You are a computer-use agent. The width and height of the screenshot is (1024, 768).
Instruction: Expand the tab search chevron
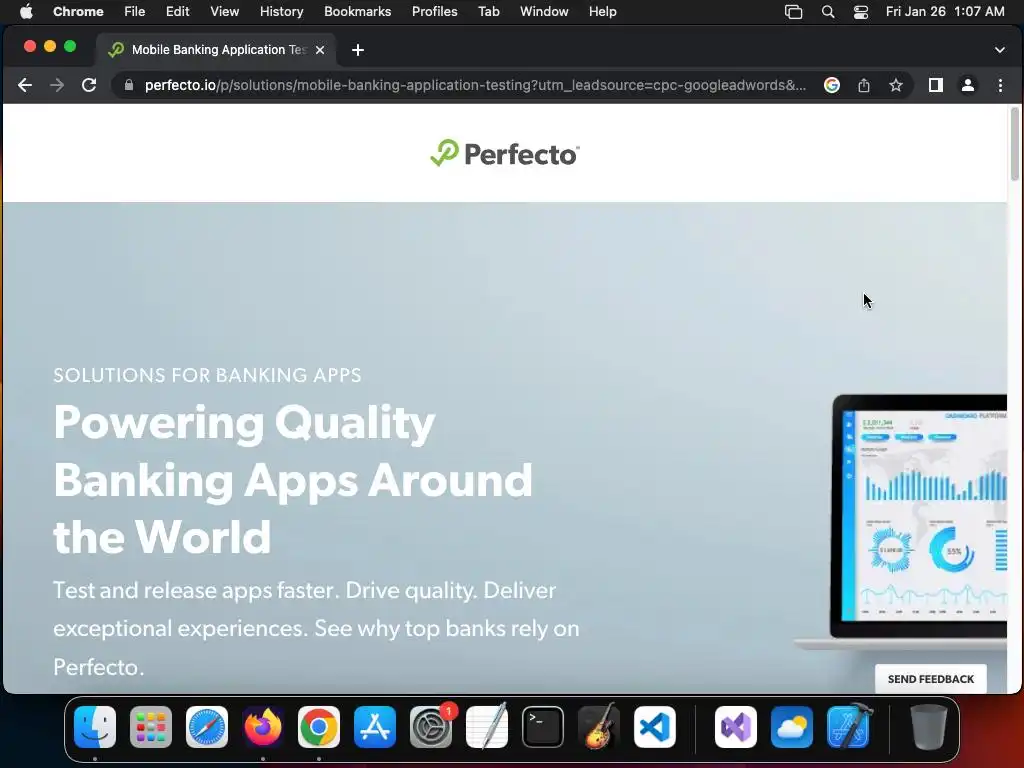click(999, 50)
